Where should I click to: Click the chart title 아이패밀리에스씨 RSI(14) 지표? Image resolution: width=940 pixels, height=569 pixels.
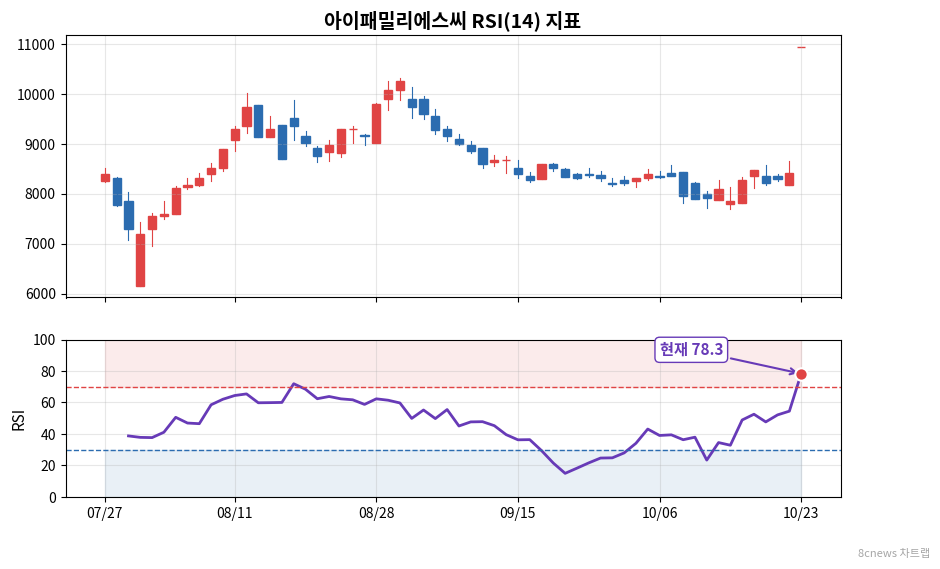coord(452,20)
